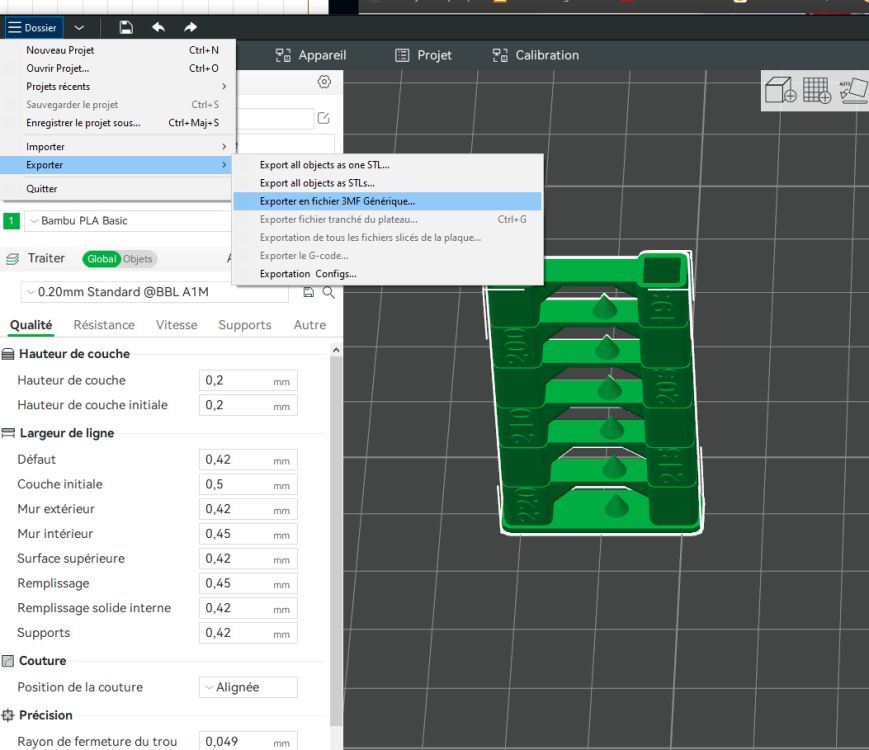The height and width of the screenshot is (750, 869).
Task: Click the Add object cube icon
Action: coord(780,91)
